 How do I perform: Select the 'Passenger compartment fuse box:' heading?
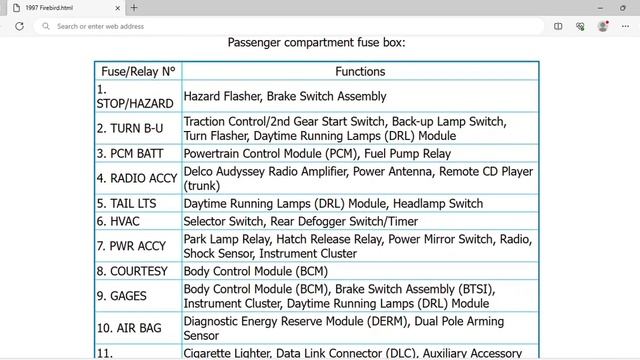coord(316,42)
